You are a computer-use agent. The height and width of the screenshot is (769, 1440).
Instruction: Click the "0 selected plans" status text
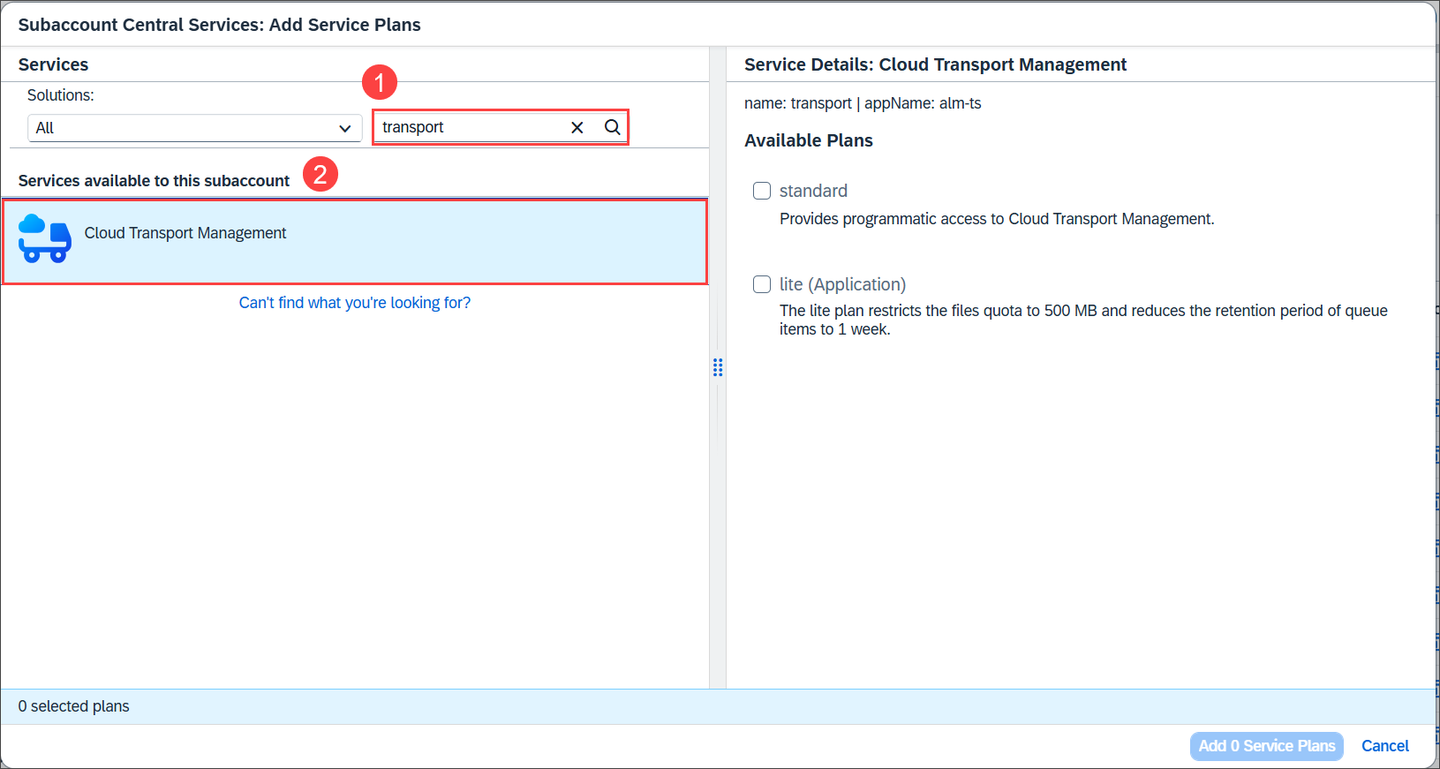(74, 706)
